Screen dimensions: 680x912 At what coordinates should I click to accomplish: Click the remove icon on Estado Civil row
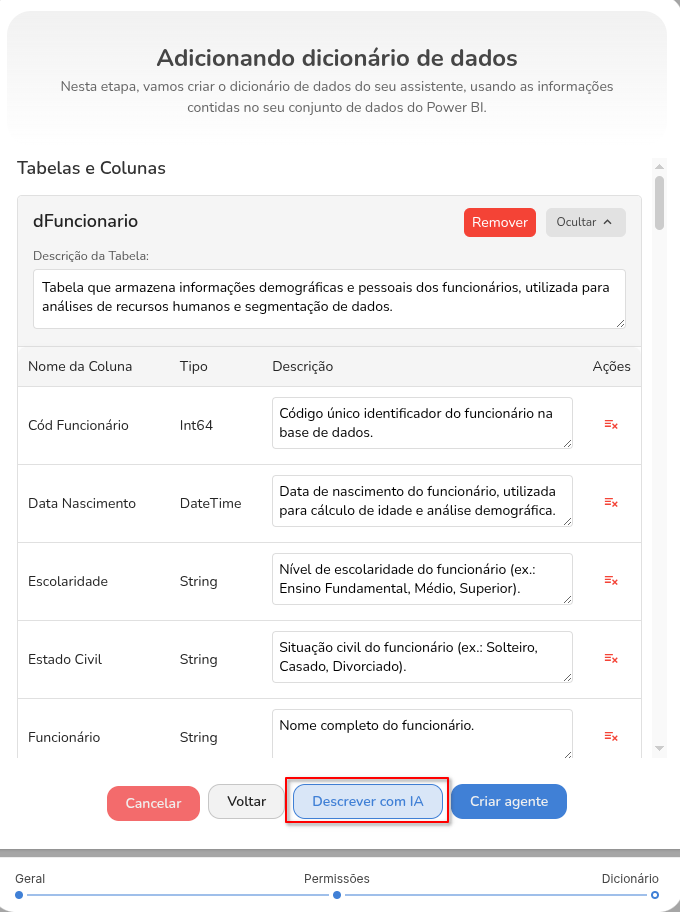[x=610, y=658]
